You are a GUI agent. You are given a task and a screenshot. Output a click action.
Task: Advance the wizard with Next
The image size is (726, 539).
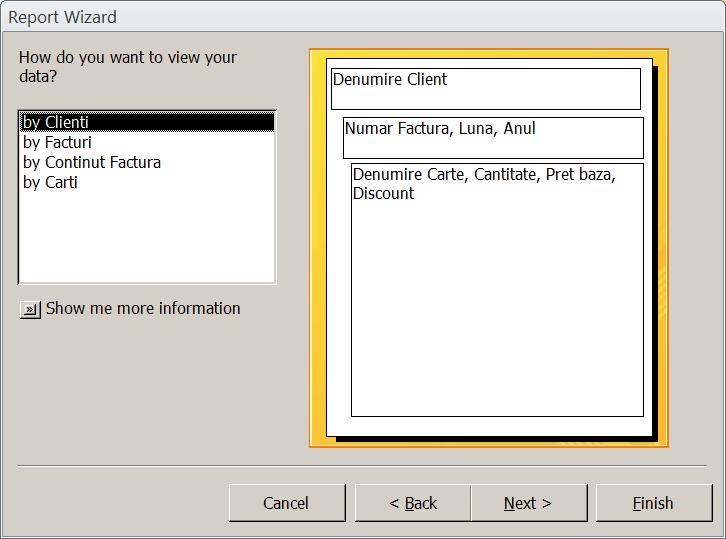point(529,503)
